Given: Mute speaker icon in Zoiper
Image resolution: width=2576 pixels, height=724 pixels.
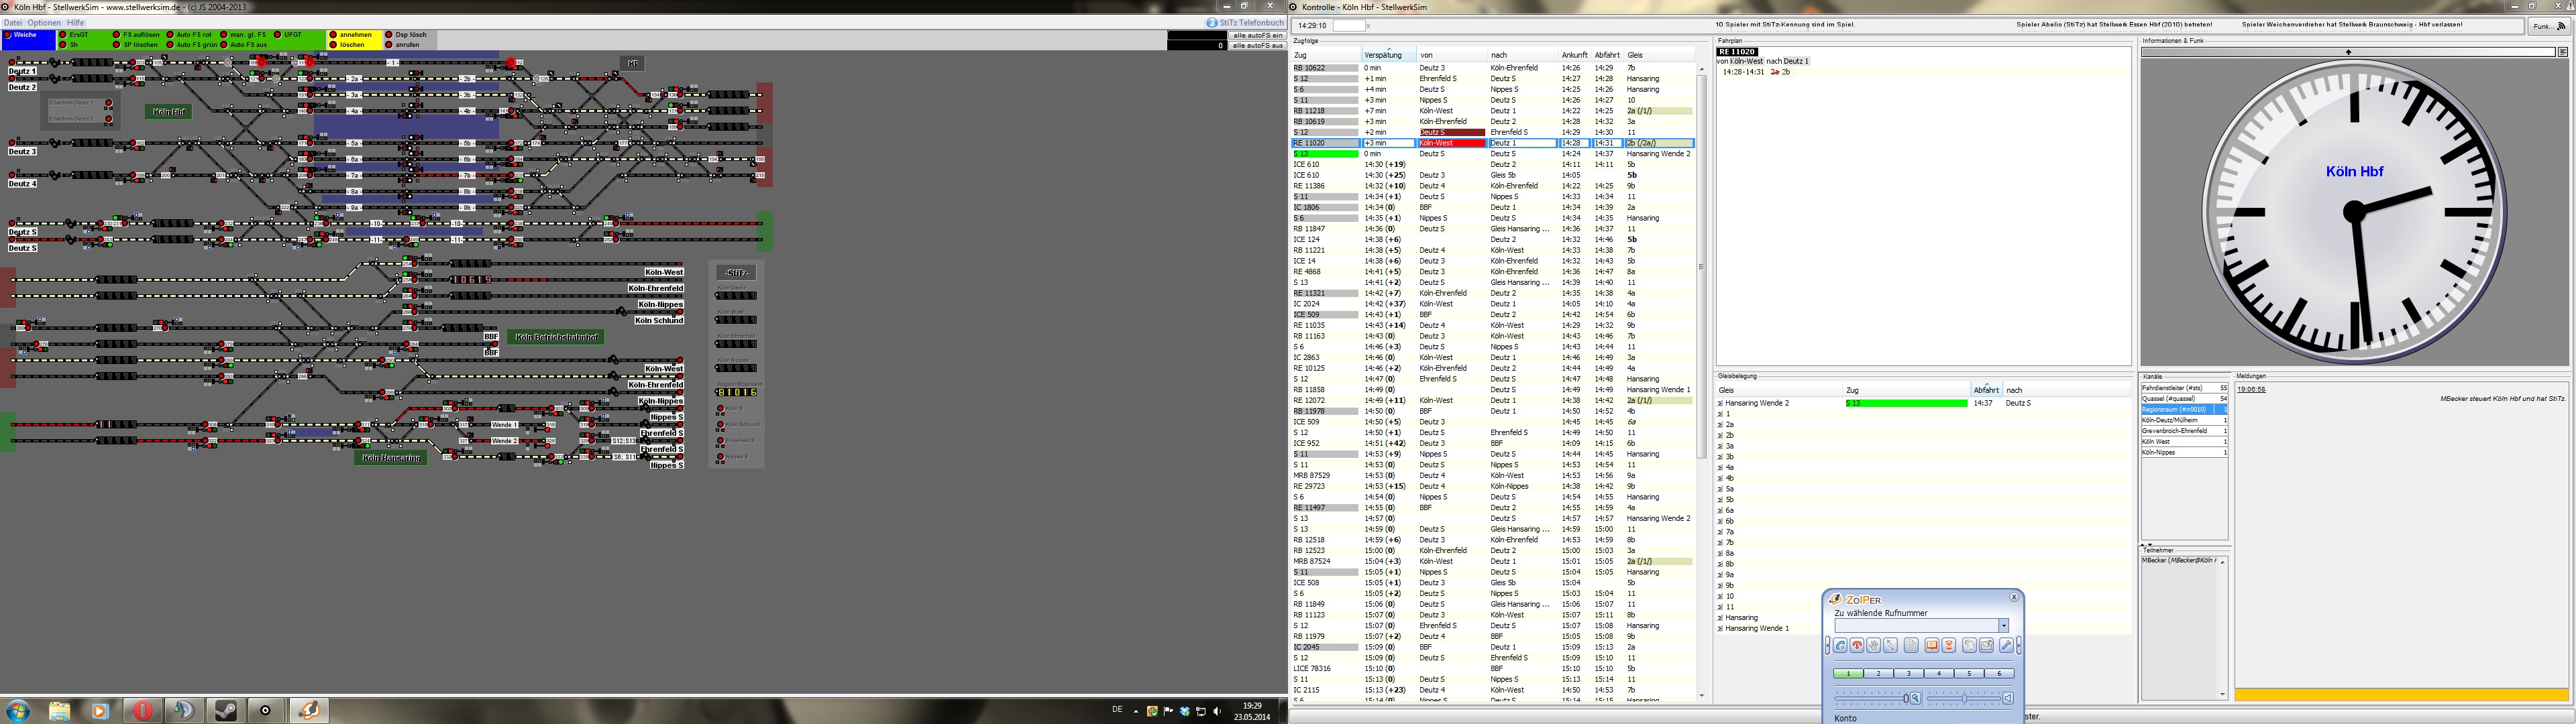Looking at the screenshot, I should pos(2008,698).
